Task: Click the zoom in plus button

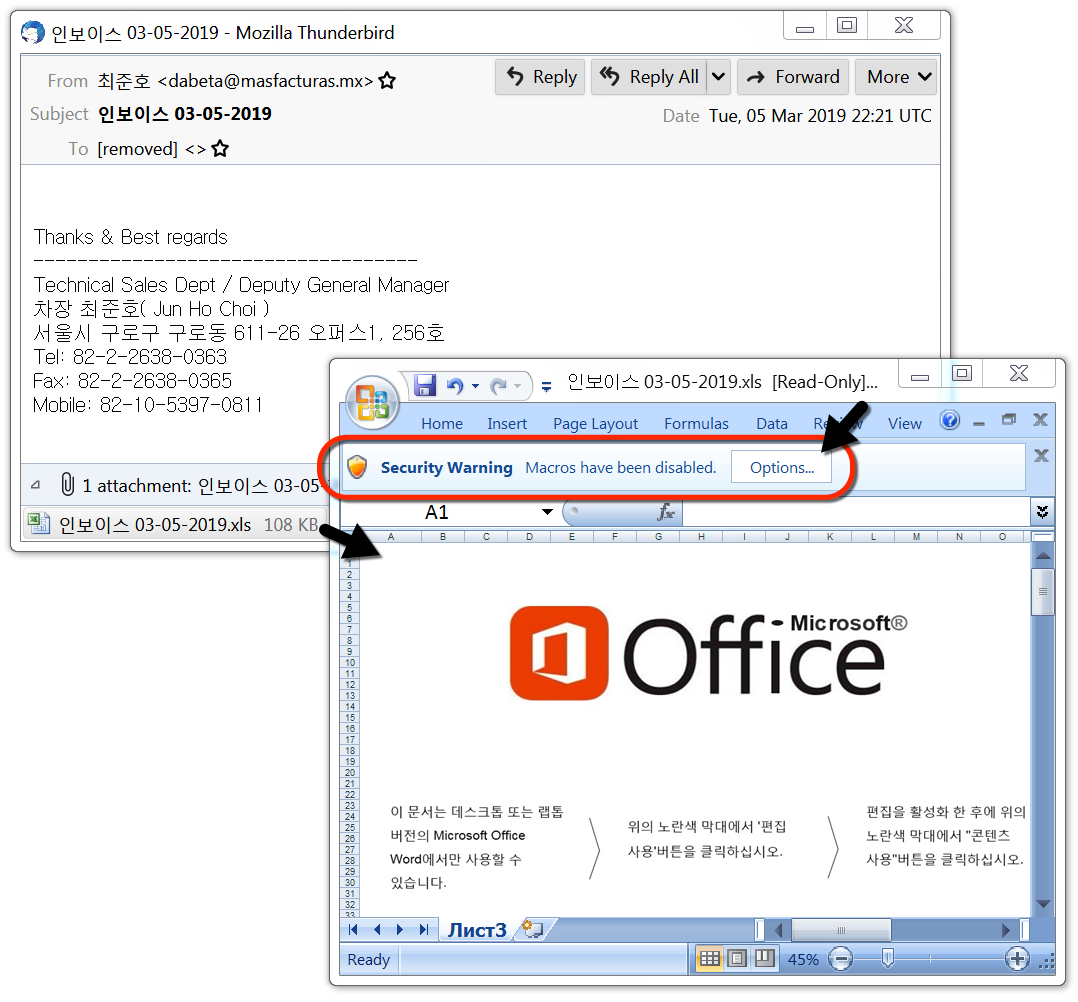Action: click(1017, 958)
